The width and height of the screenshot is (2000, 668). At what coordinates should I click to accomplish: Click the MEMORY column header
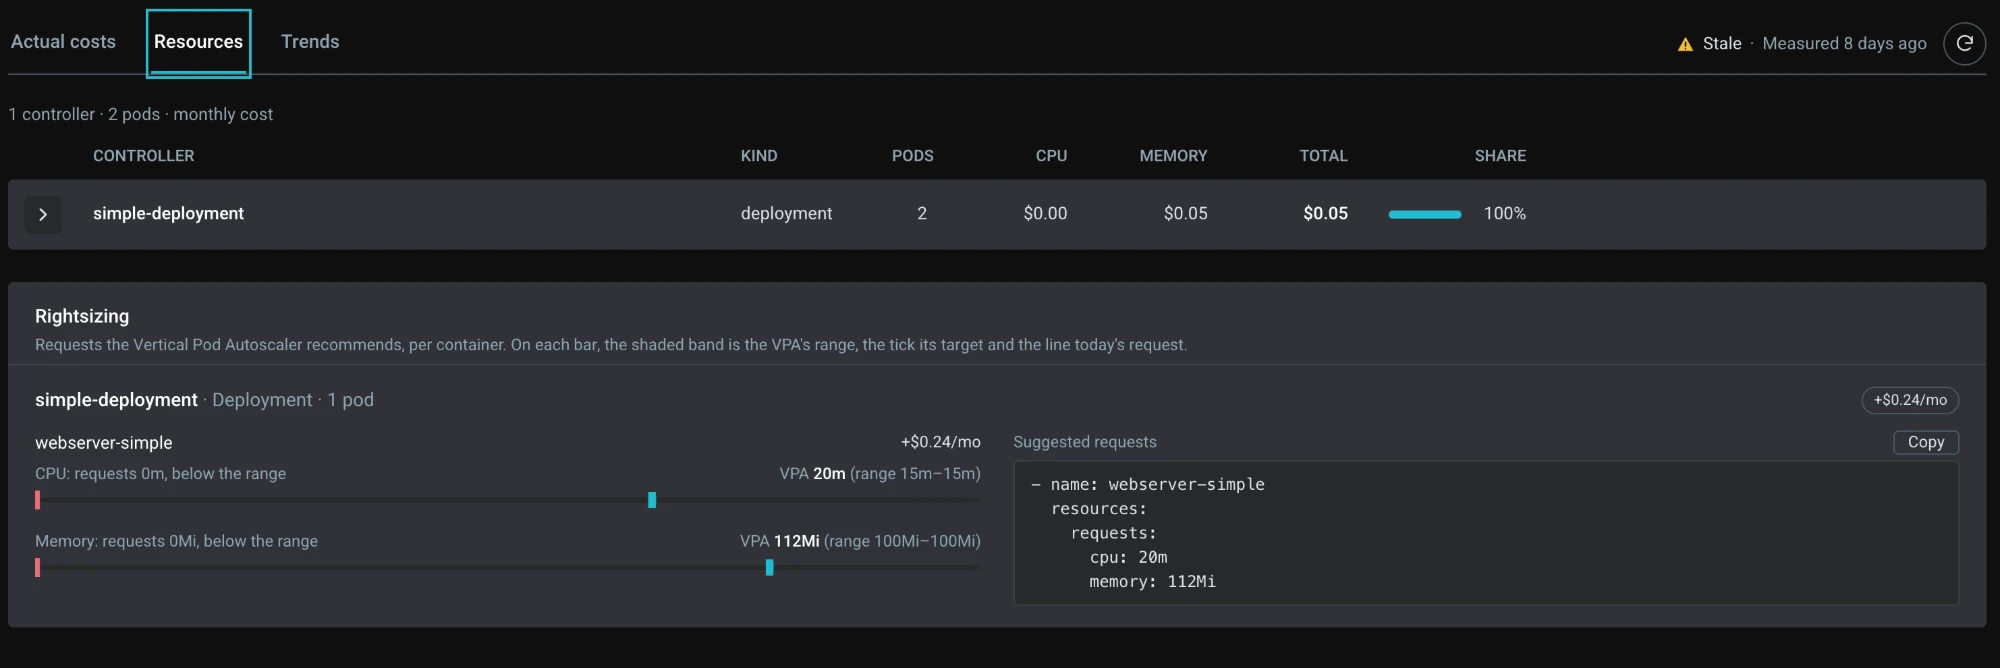pyautogui.click(x=1174, y=156)
